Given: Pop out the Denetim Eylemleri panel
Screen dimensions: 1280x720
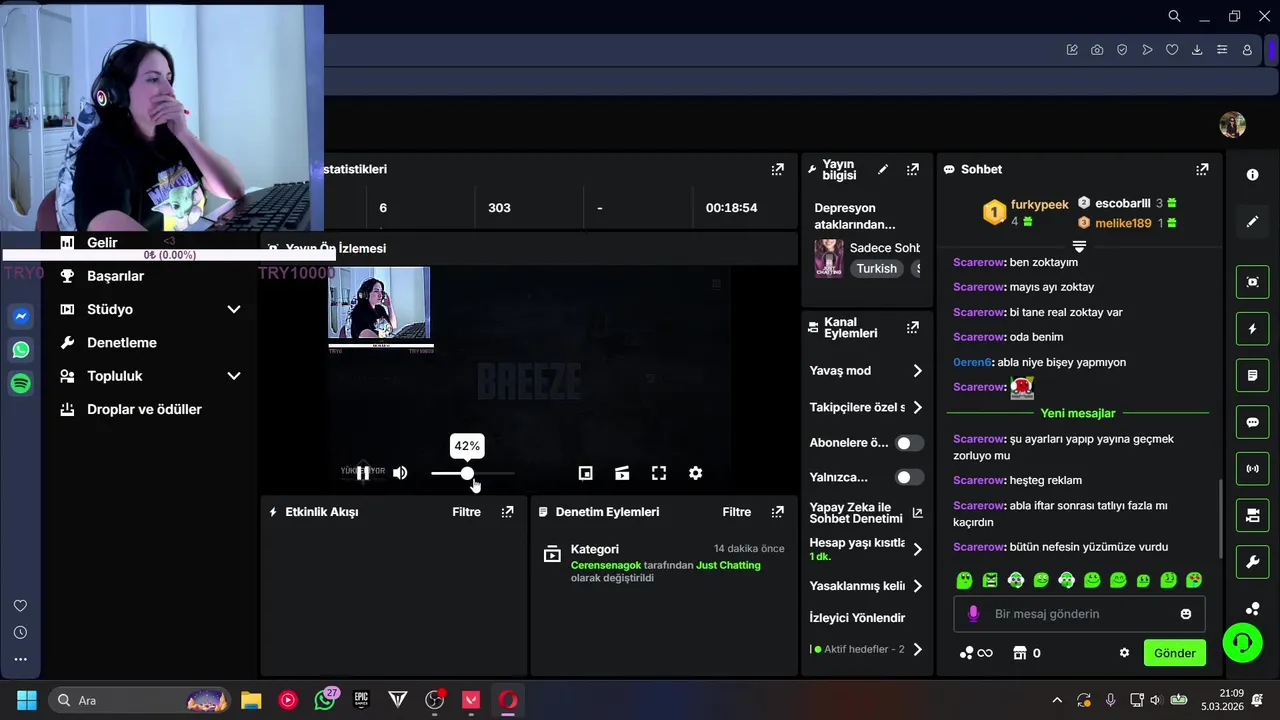Looking at the screenshot, I should (777, 512).
